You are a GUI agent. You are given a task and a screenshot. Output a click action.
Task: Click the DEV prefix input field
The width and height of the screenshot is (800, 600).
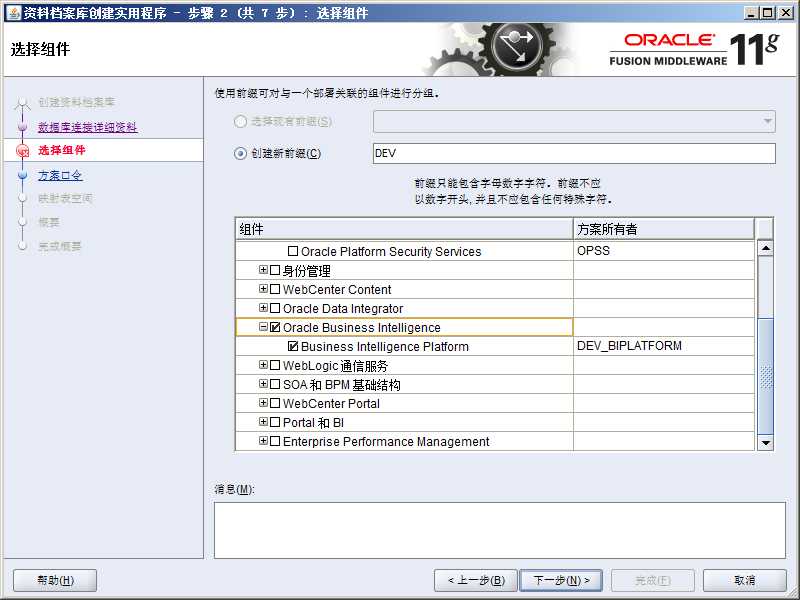574,153
